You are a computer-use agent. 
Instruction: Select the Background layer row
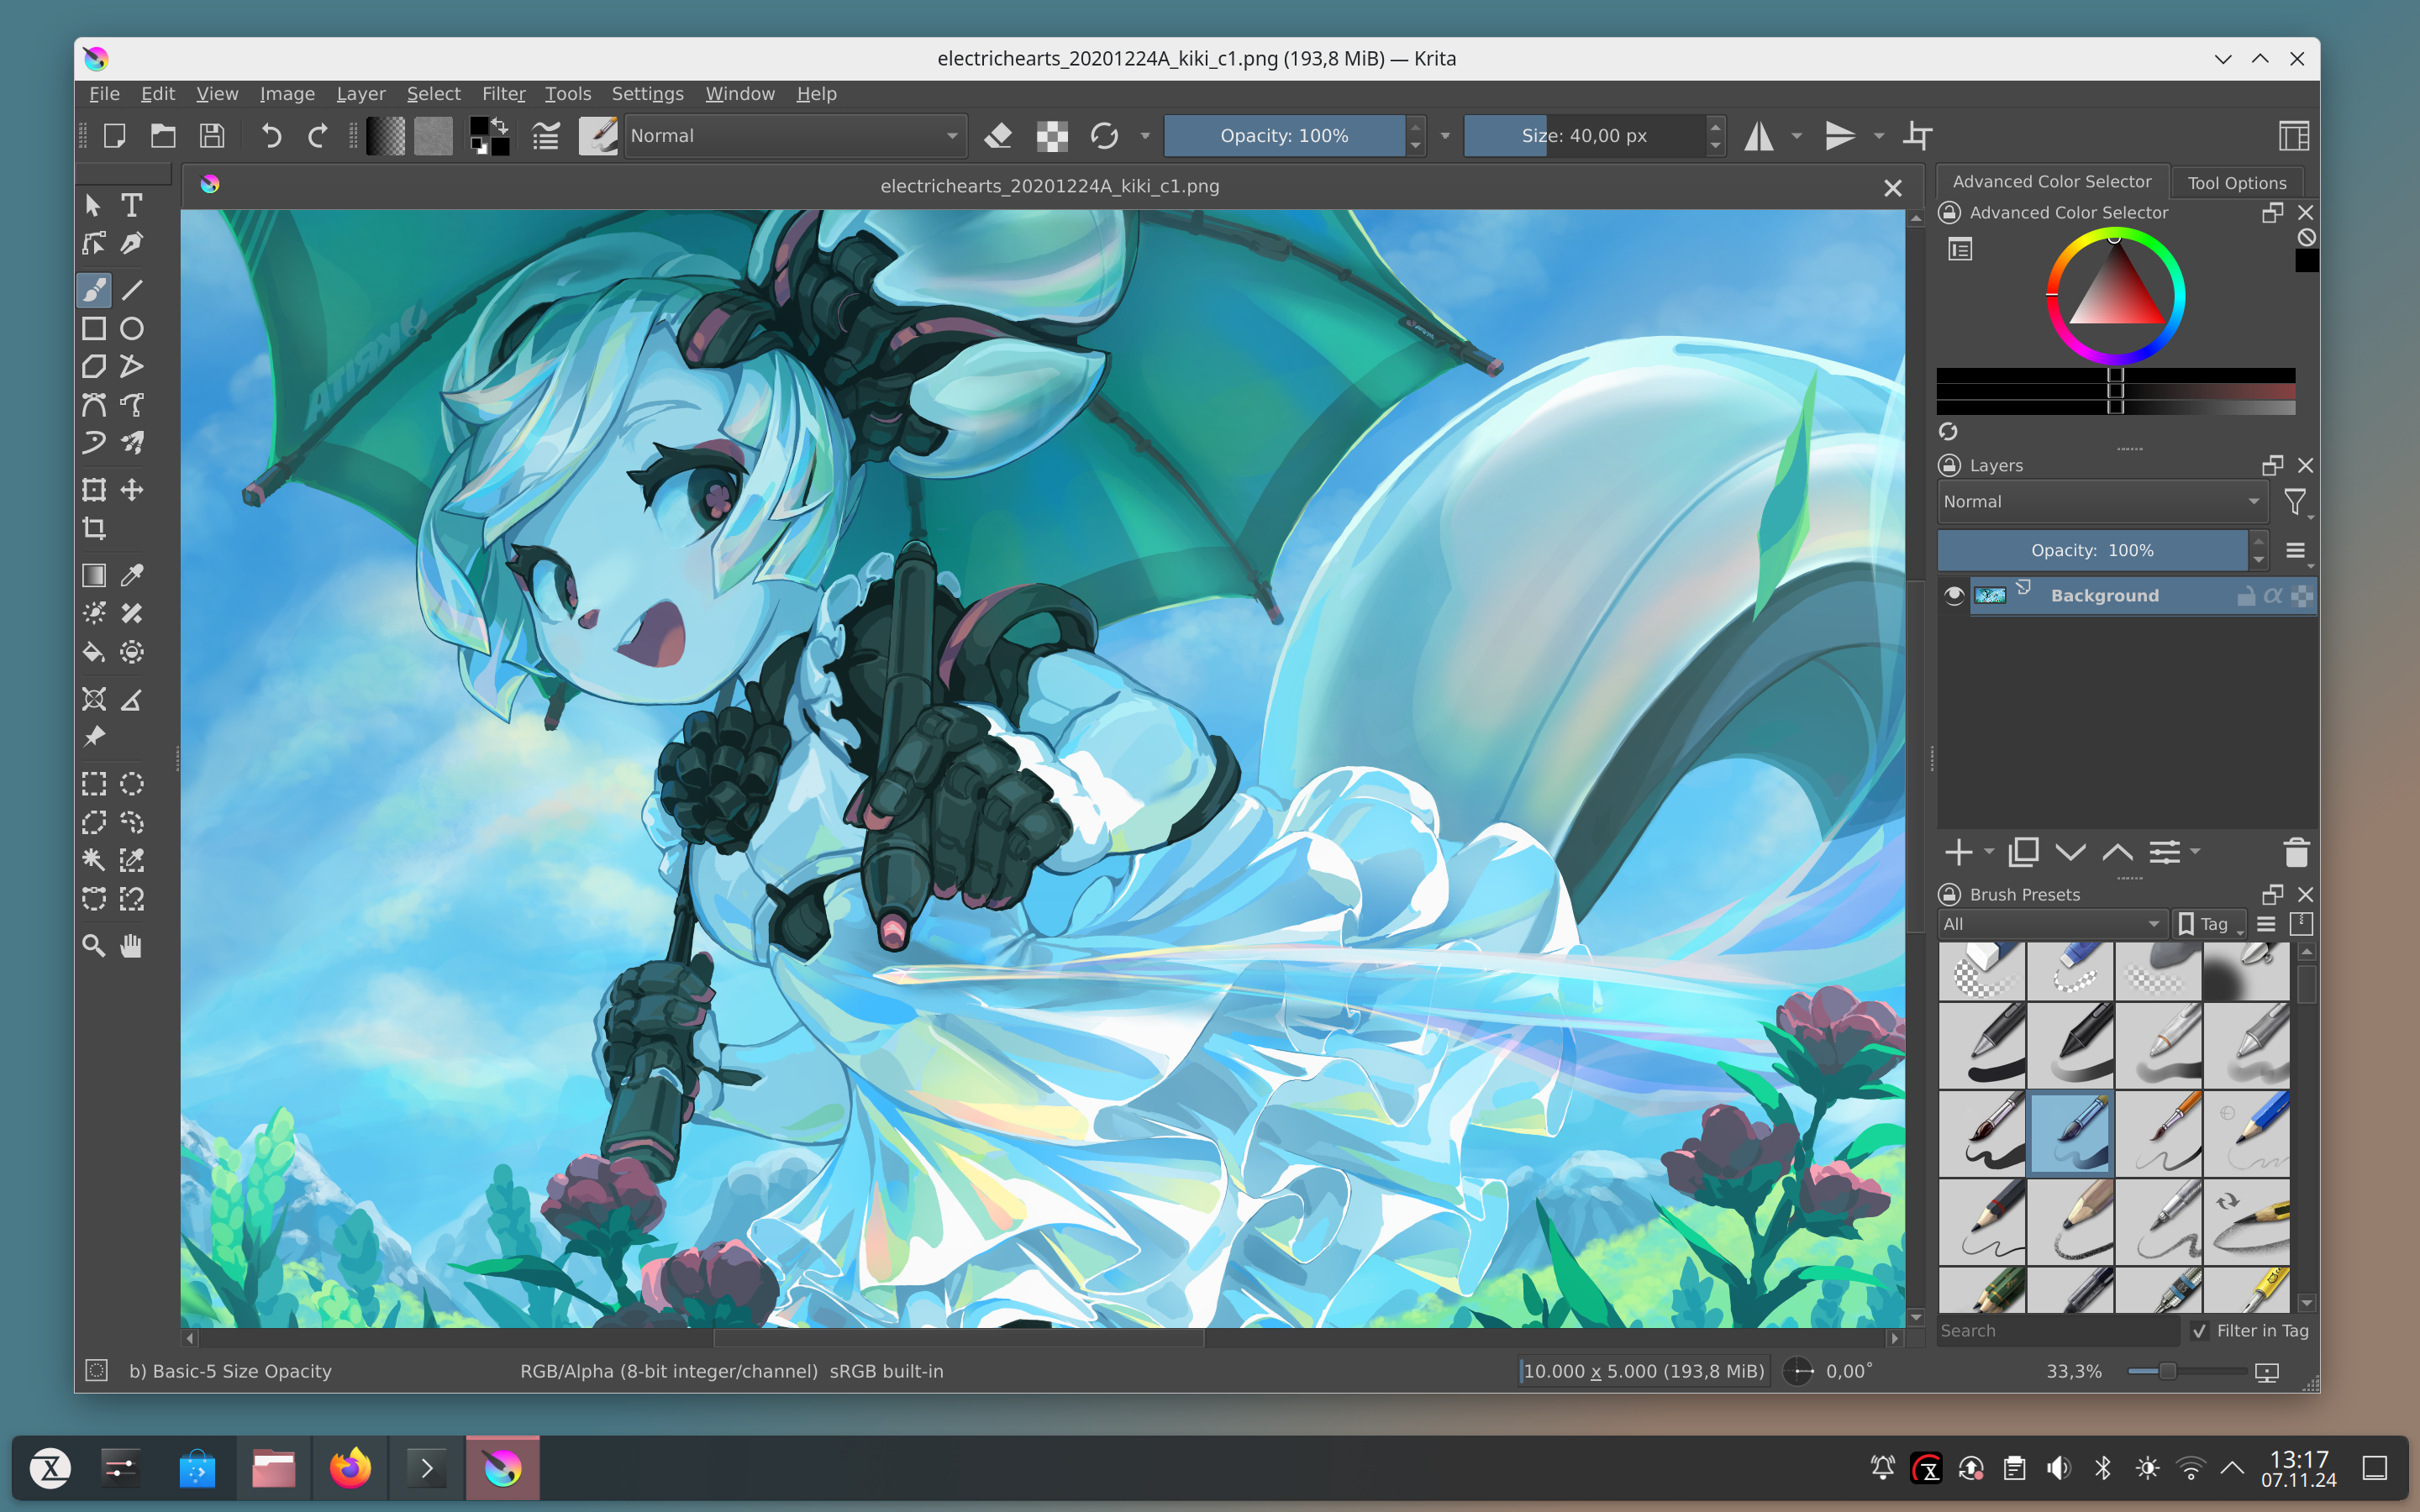point(2143,596)
